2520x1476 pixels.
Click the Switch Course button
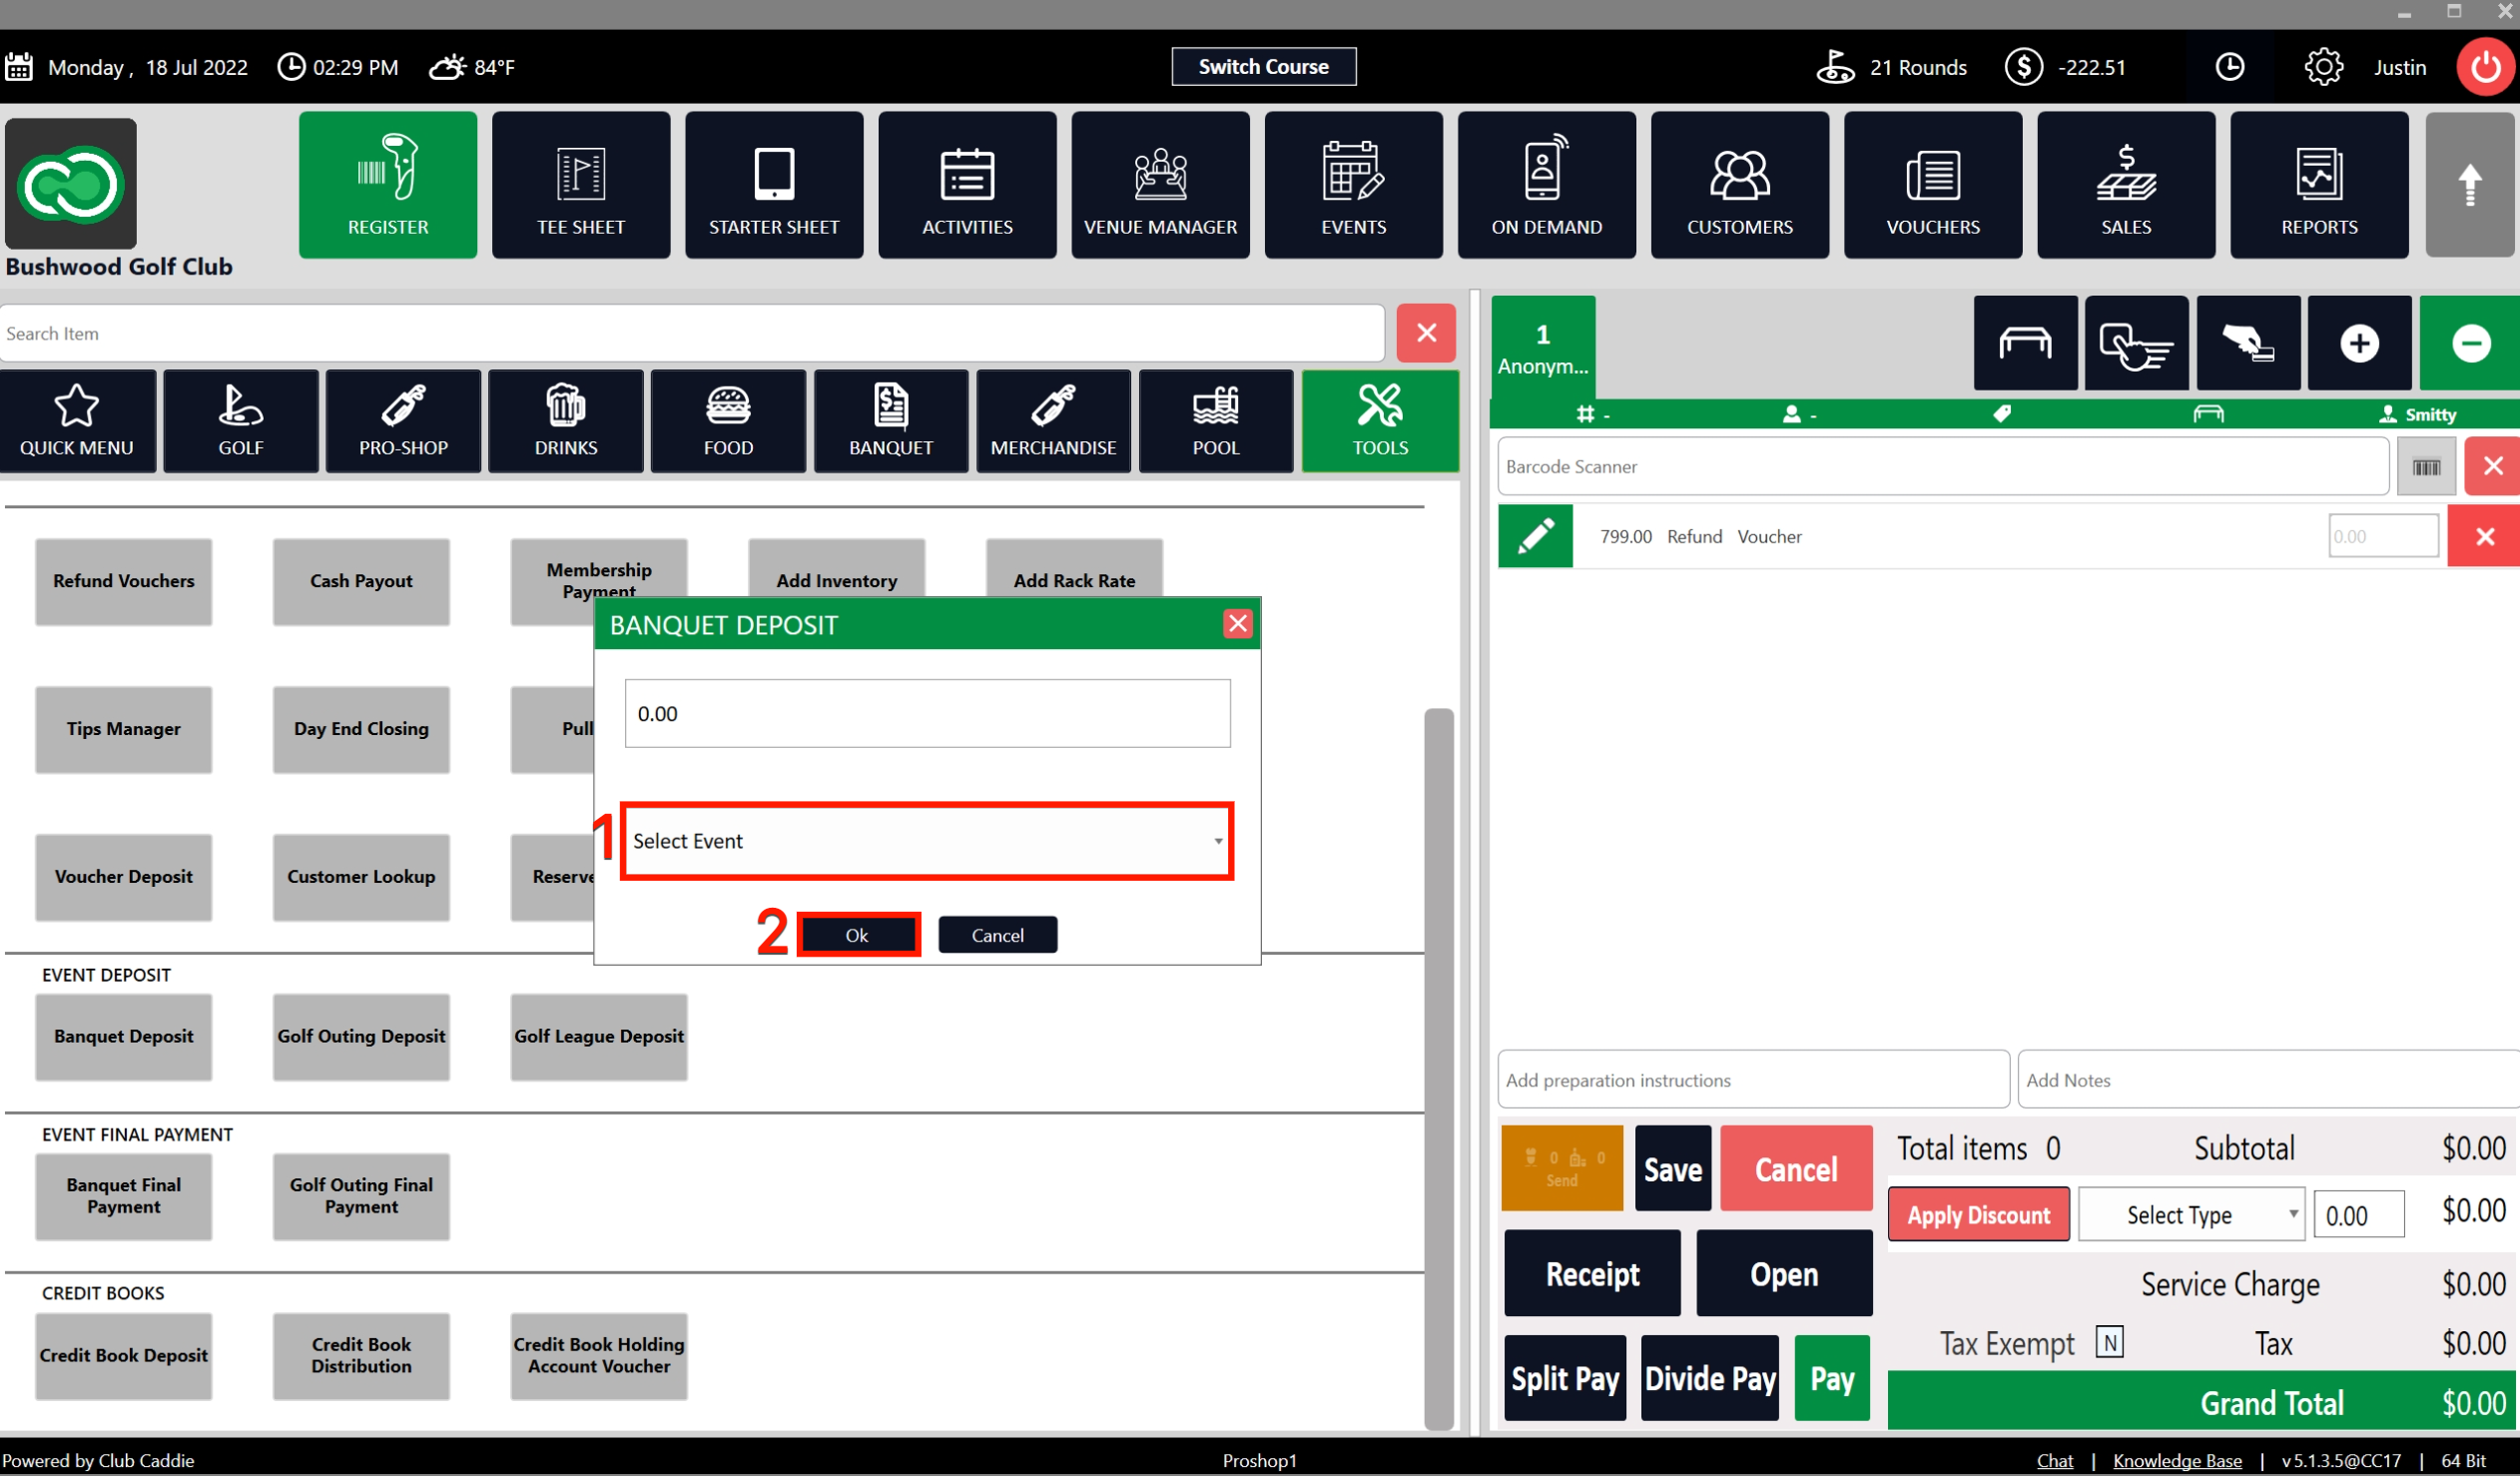pos(1263,67)
